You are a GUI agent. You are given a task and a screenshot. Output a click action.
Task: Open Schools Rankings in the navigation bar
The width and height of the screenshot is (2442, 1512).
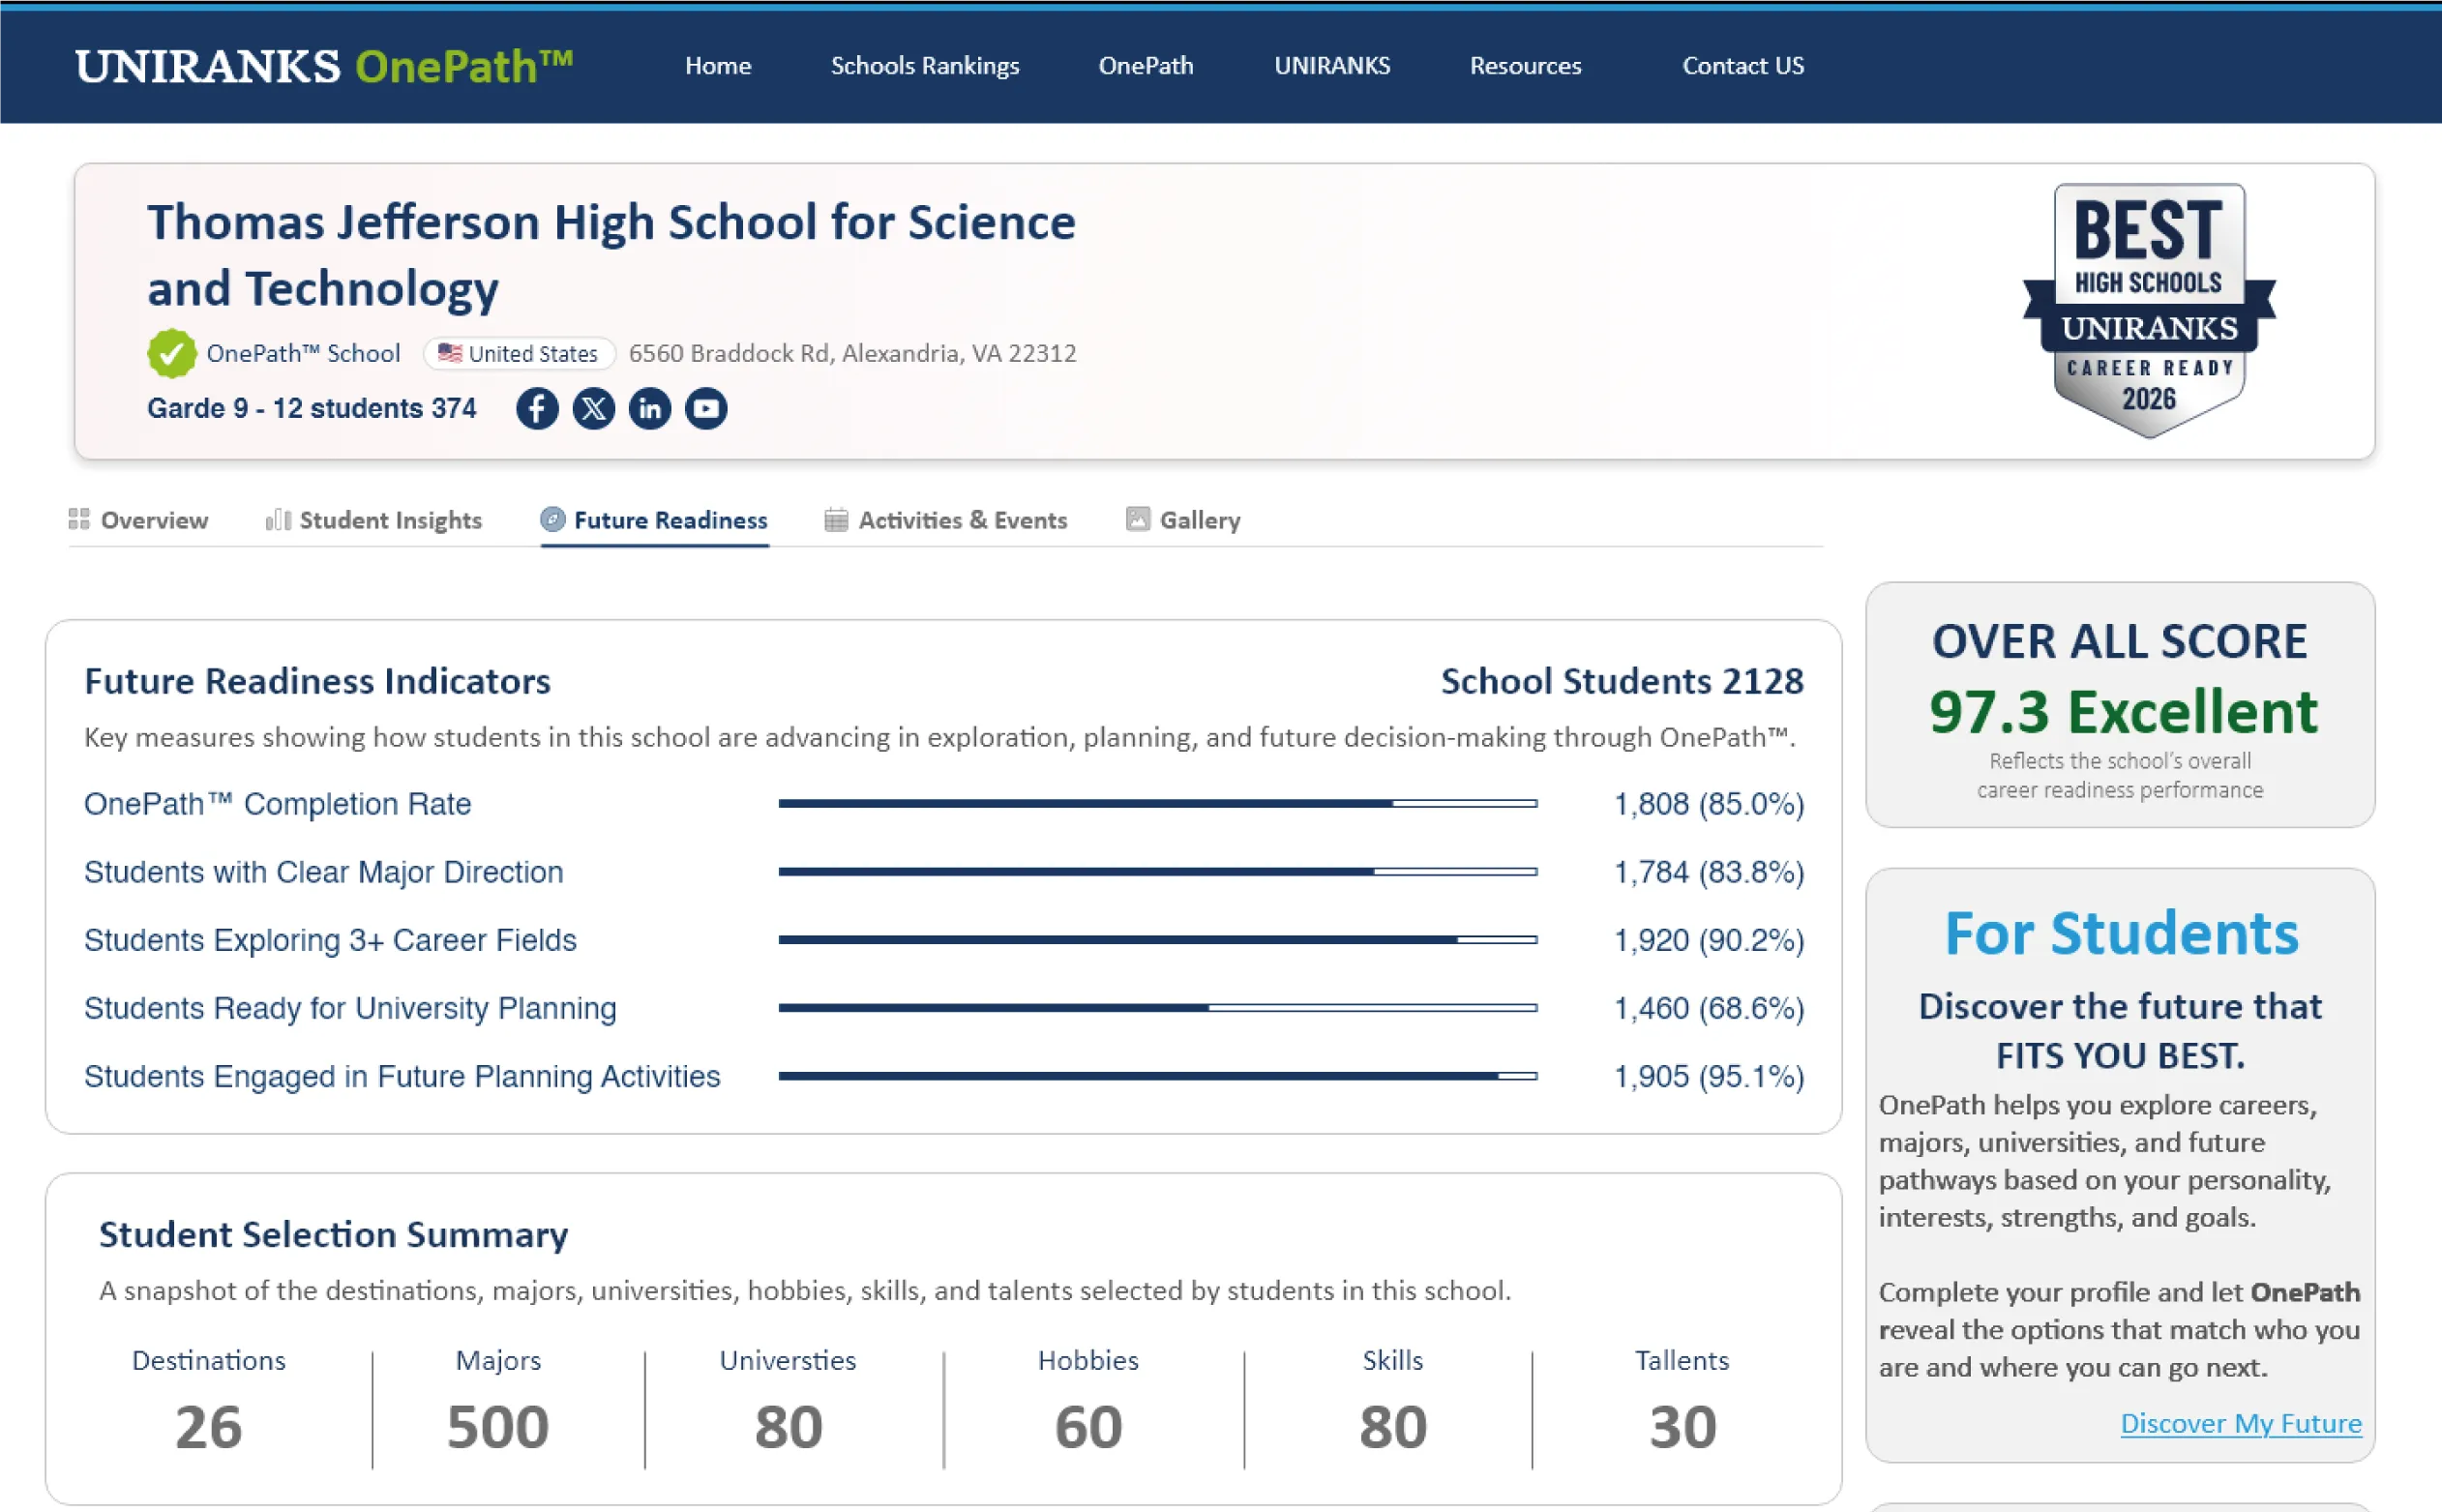coord(925,66)
